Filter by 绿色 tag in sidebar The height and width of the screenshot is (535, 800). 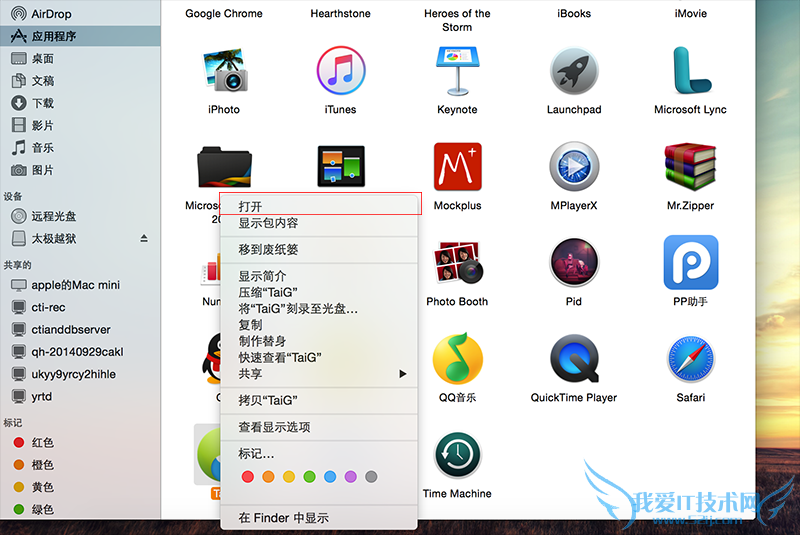click(x=80, y=509)
